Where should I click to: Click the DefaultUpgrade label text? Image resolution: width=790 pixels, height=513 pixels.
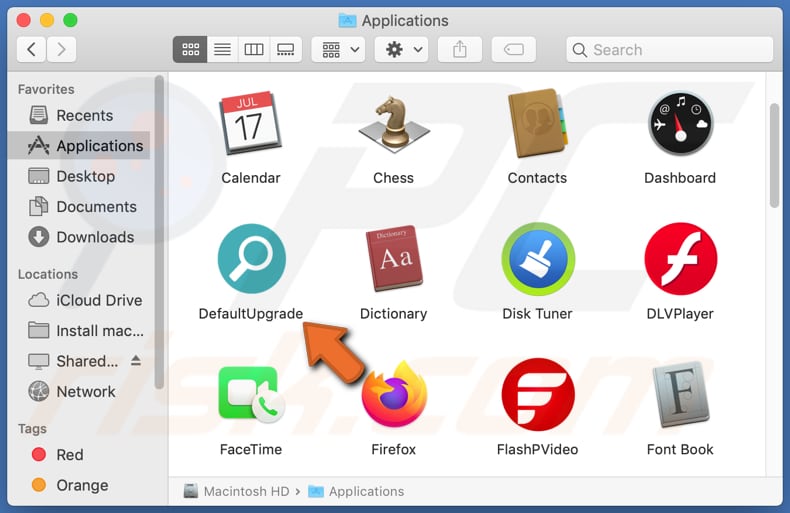[251, 314]
